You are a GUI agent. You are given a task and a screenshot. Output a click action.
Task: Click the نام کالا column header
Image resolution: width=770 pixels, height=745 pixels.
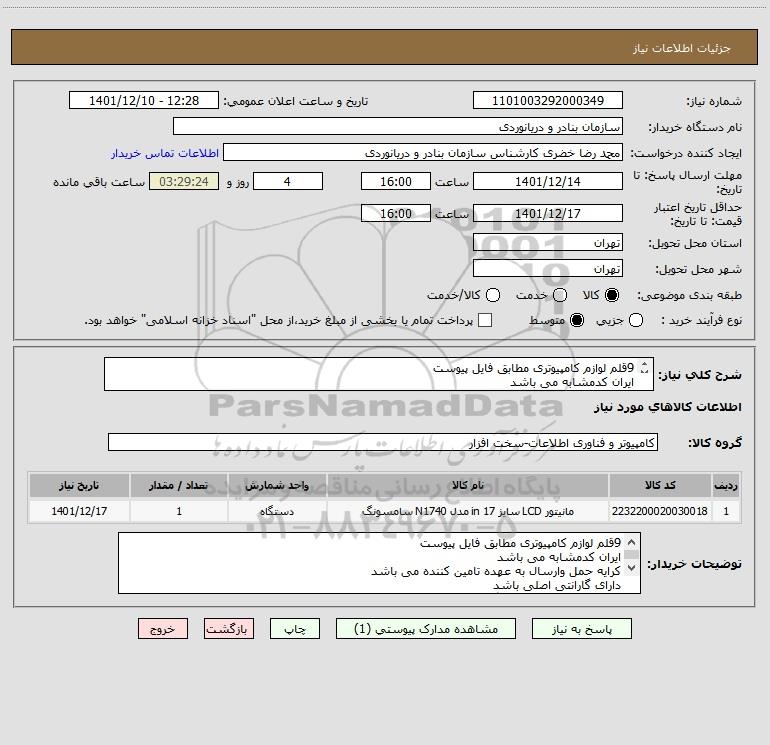point(468,485)
